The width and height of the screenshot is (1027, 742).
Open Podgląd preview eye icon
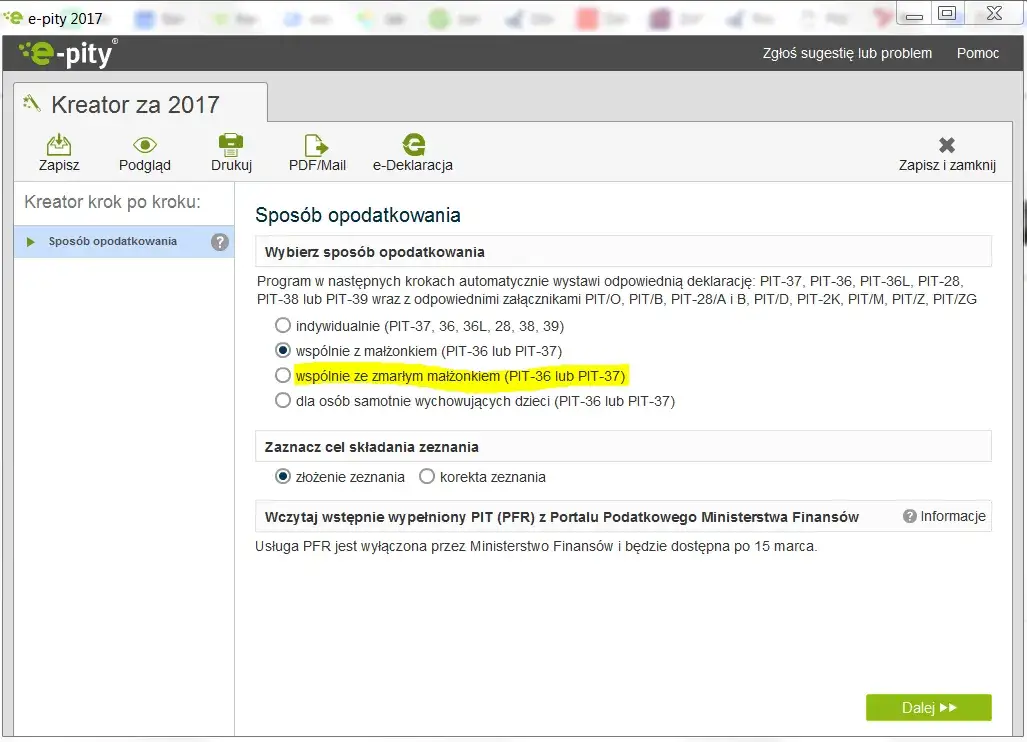pyautogui.click(x=145, y=145)
